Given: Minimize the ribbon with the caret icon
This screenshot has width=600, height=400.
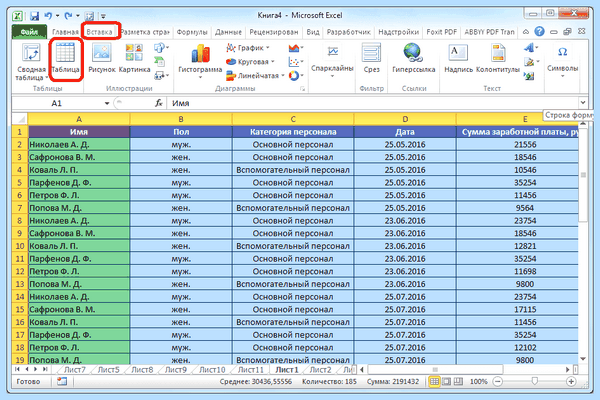Looking at the screenshot, I should point(526,32).
